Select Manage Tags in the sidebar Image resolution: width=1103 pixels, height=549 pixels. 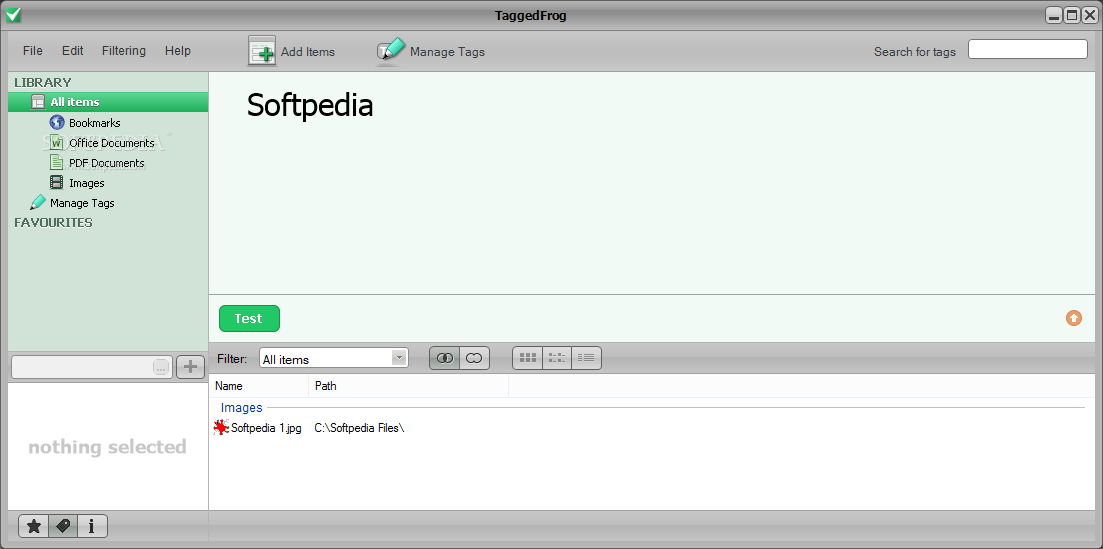[82, 203]
